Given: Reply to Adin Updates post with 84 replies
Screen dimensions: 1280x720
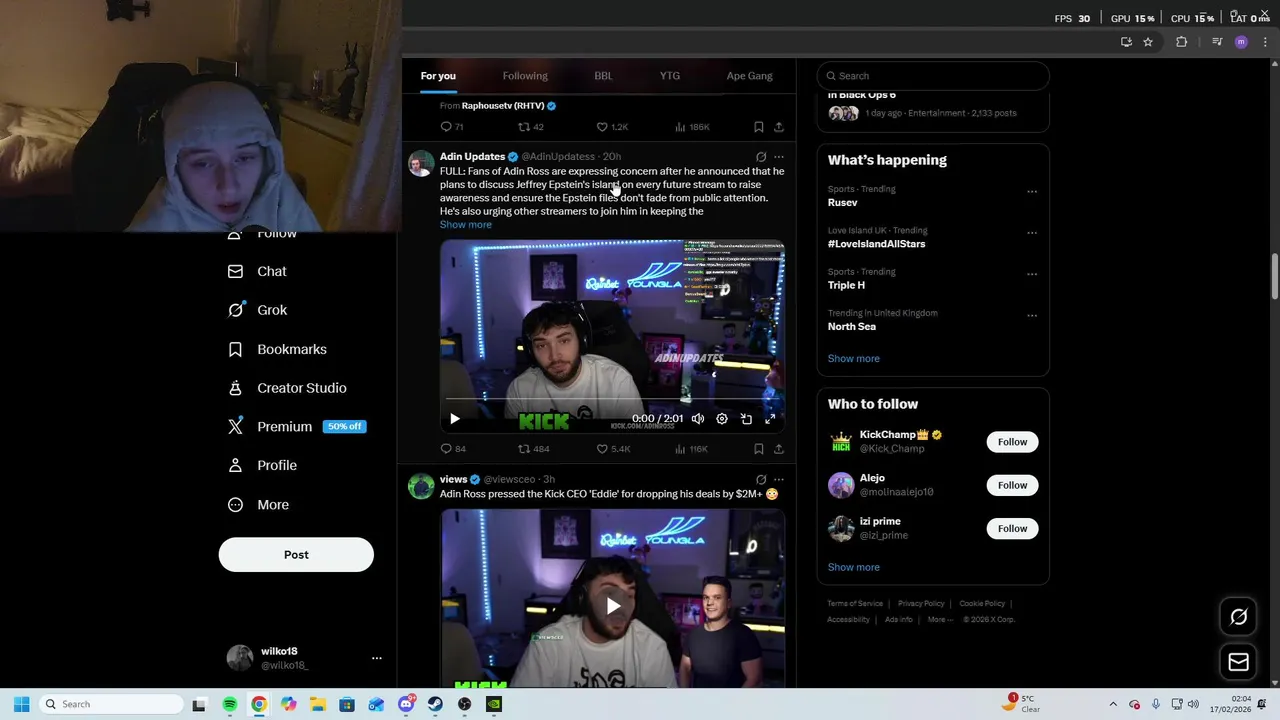Looking at the screenshot, I should 453,449.
